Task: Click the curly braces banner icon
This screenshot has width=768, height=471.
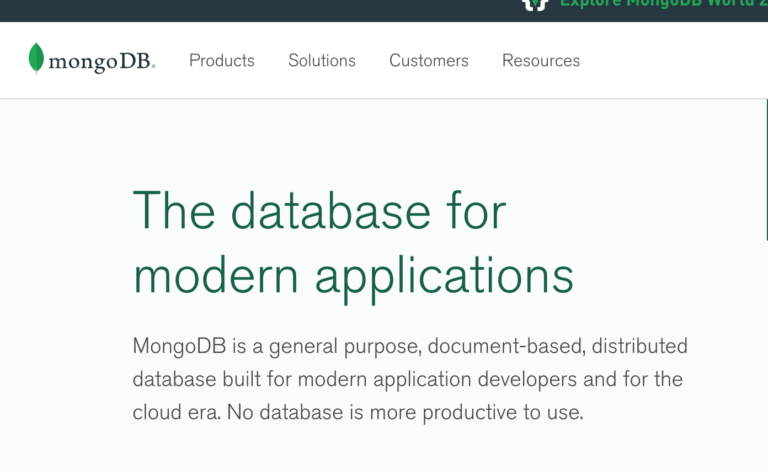Action: [535, 4]
